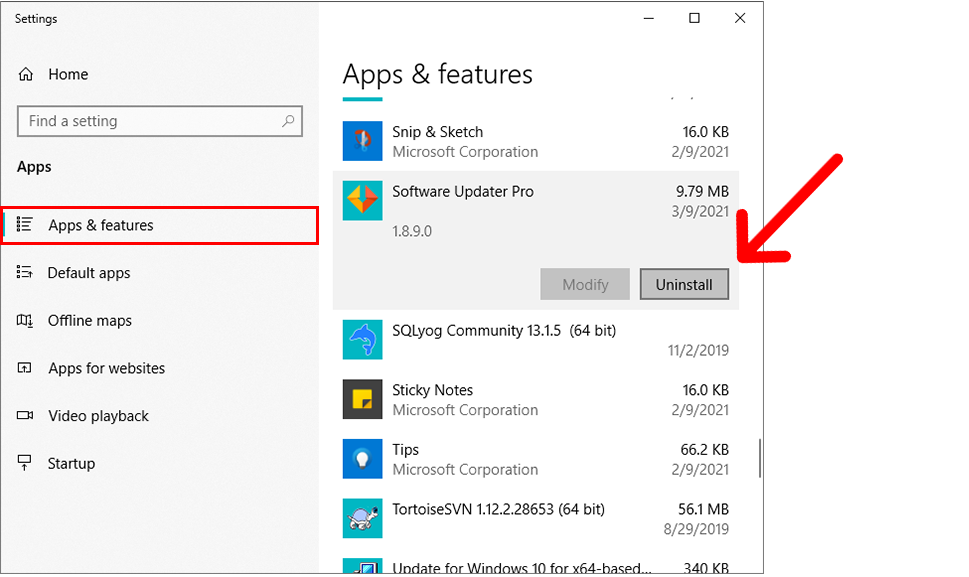Click the 66.2 KB size for Tips

[705, 450]
